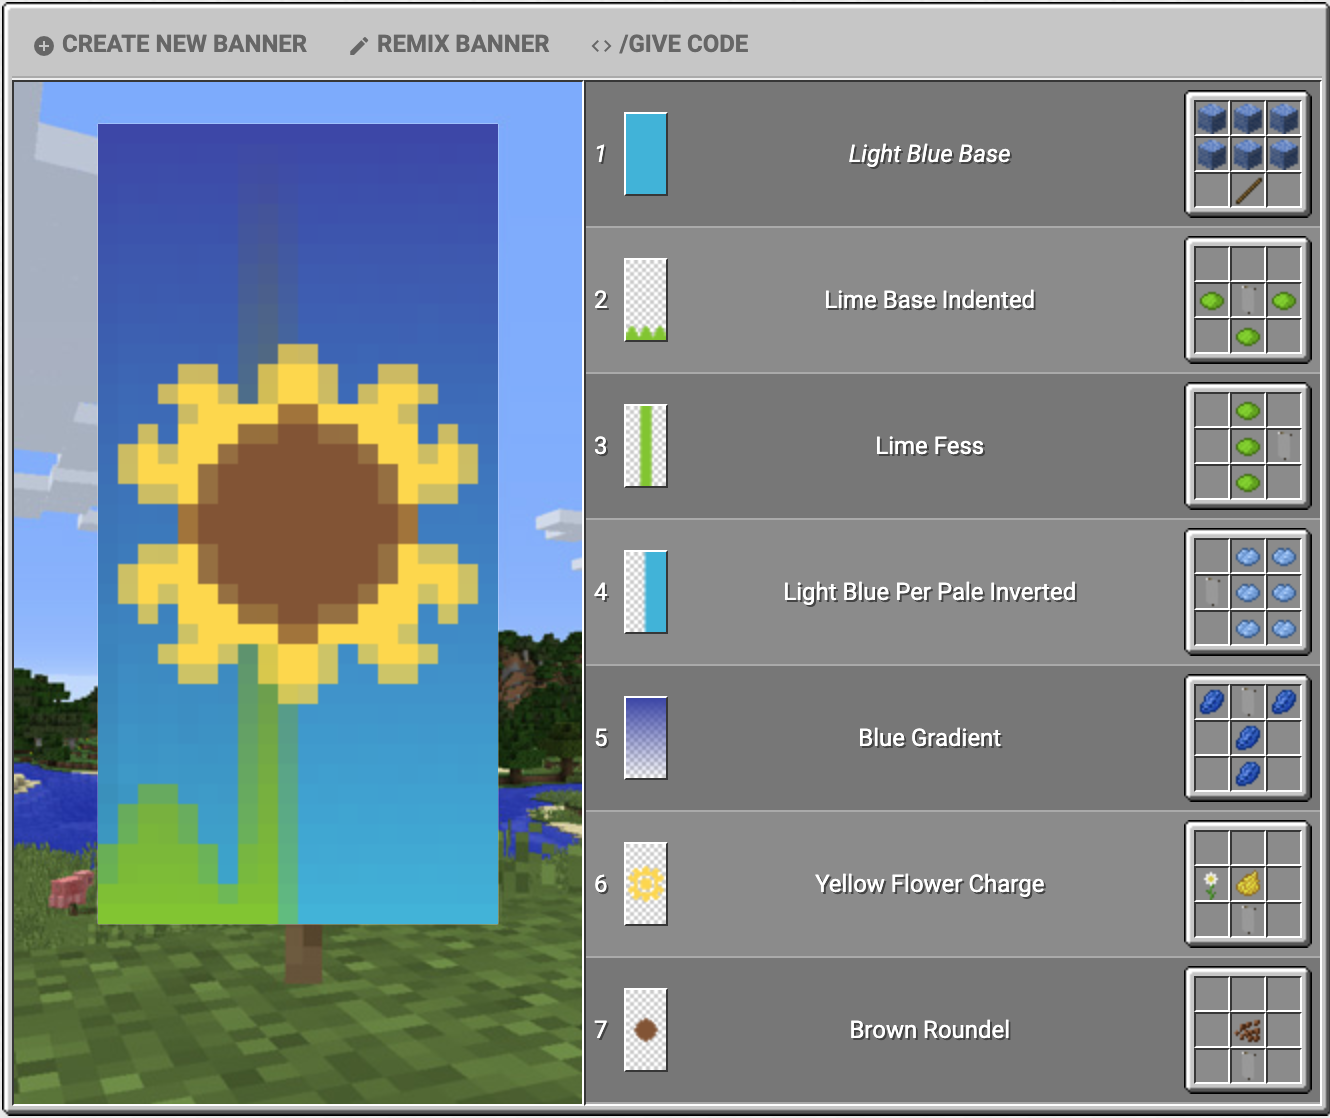Click the /Give Code angle brackets icon
The height and width of the screenshot is (1118, 1330).
click(x=601, y=46)
